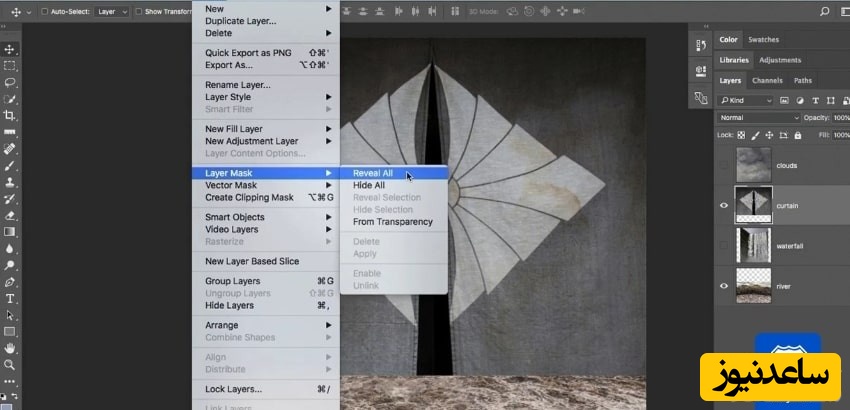
Task: Pick the Lasso tool
Action: pyautogui.click(x=10, y=82)
